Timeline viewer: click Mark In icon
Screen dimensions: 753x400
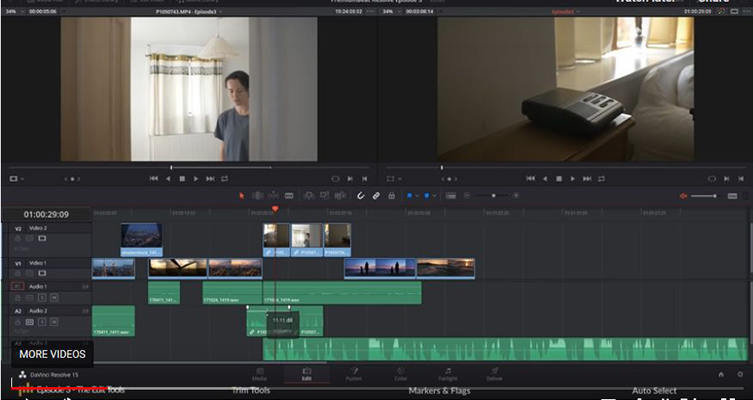727,179
